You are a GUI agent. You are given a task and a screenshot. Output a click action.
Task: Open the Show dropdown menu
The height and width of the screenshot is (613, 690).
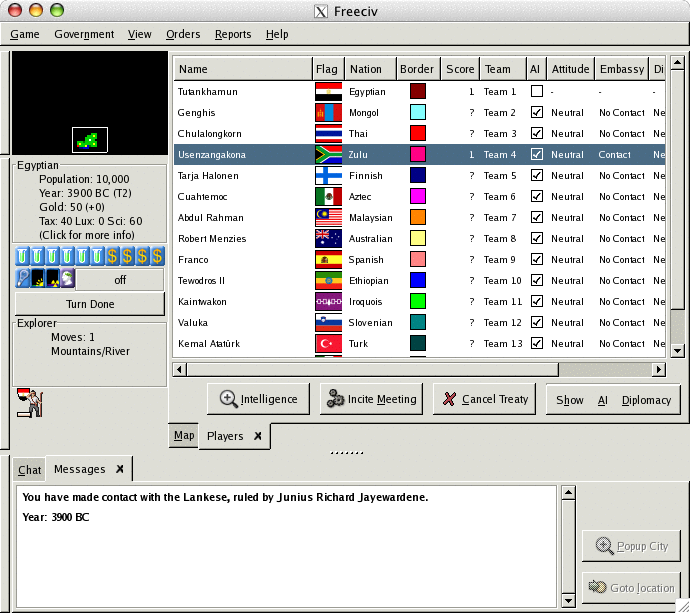point(569,400)
